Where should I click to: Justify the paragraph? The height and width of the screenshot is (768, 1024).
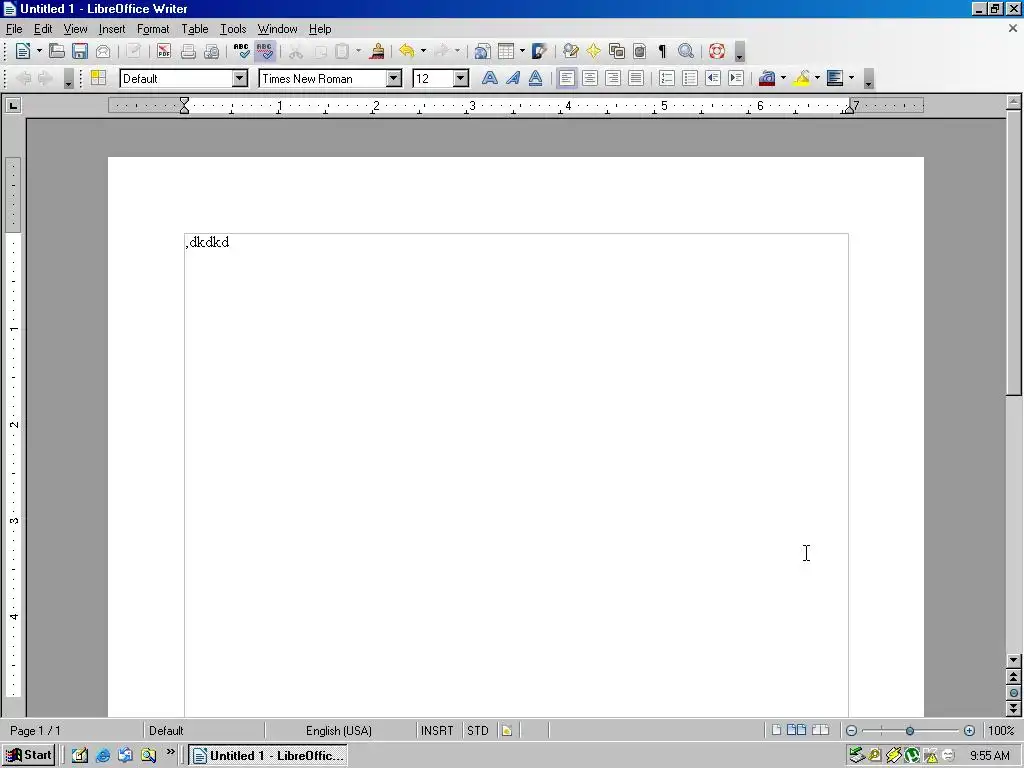635,78
